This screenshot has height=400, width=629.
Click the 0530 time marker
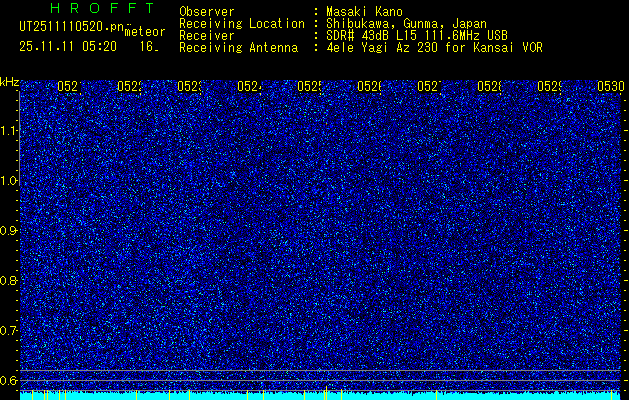pyautogui.click(x=611, y=86)
